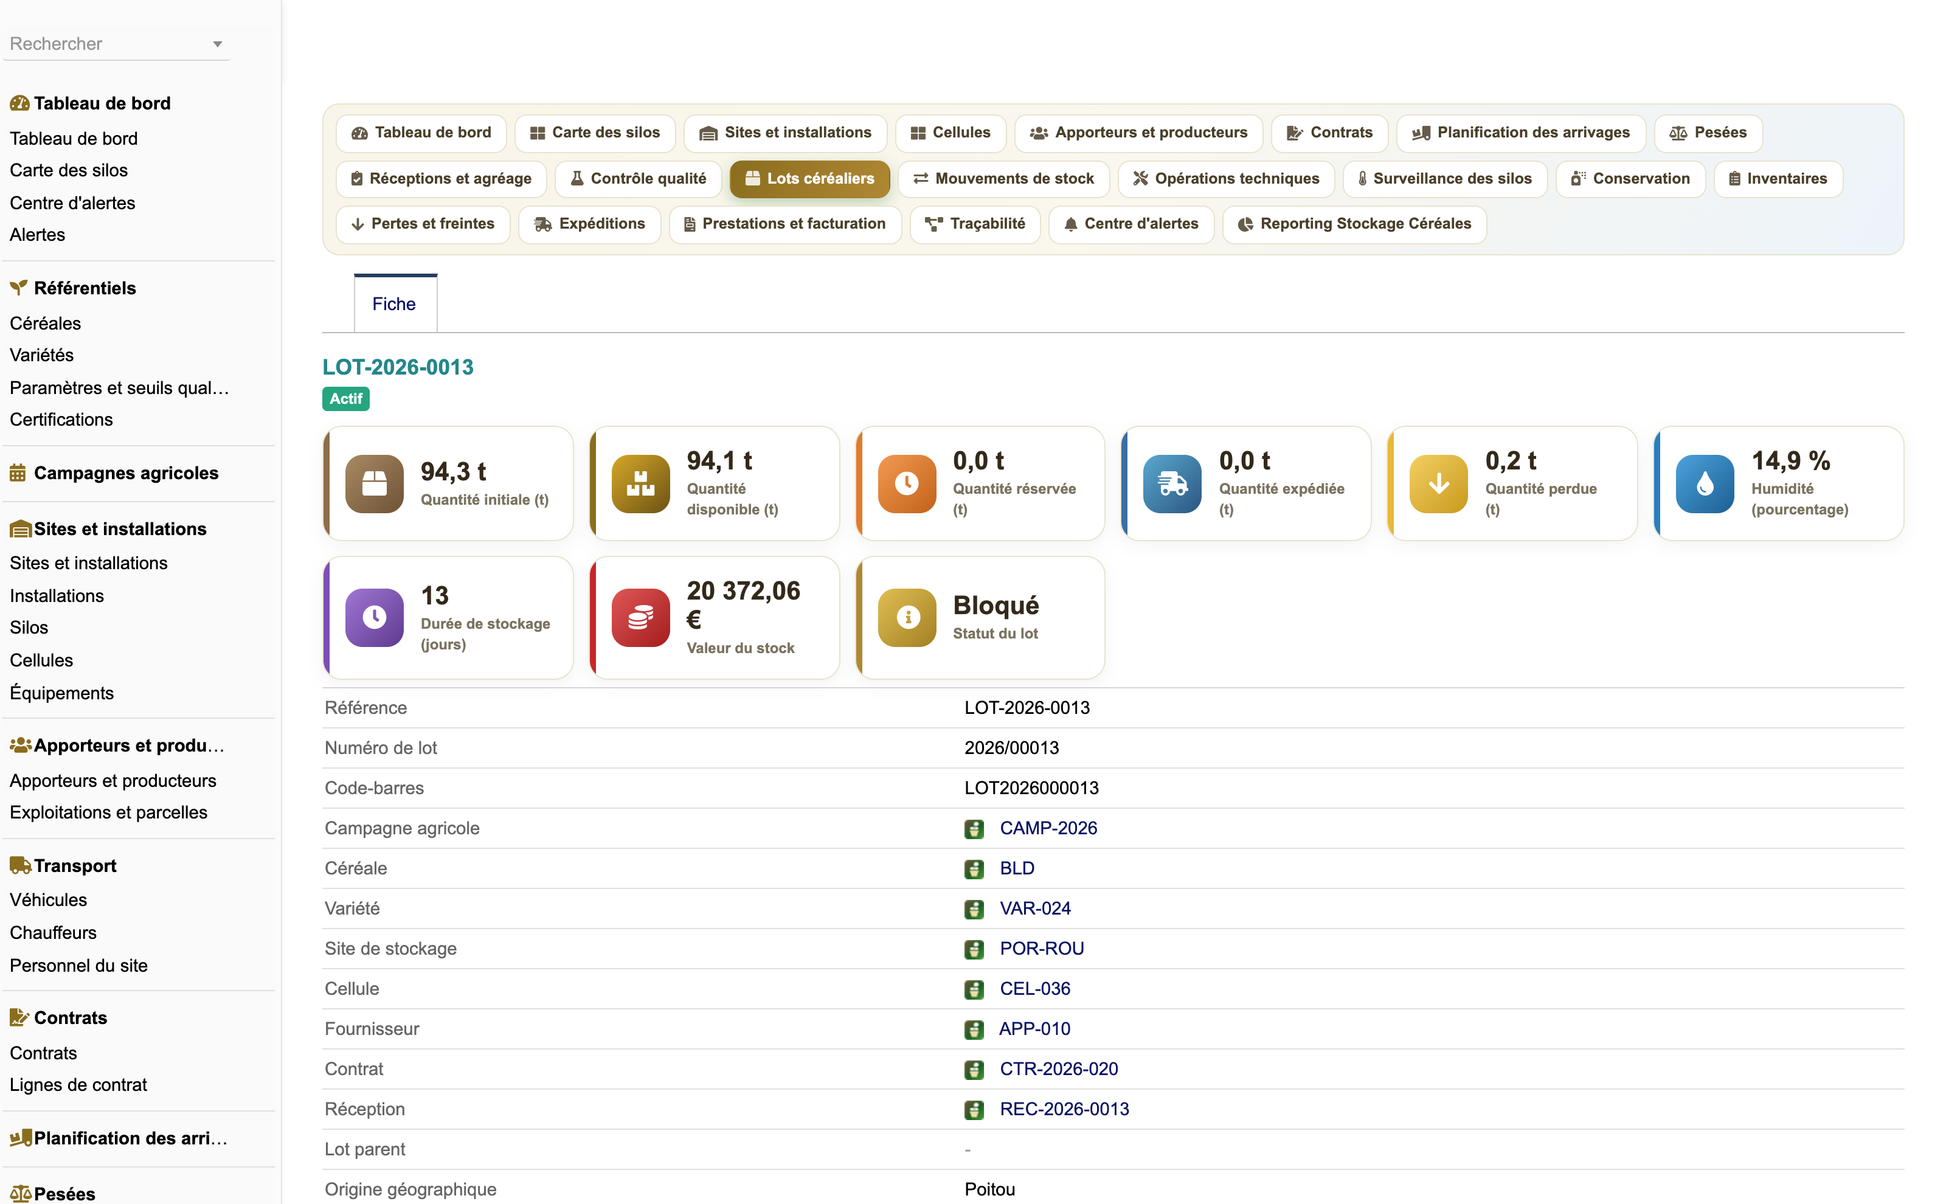The image size is (1946, 1204).
Task: Open Personnel du site in sidebar
Action: point(78,966)
